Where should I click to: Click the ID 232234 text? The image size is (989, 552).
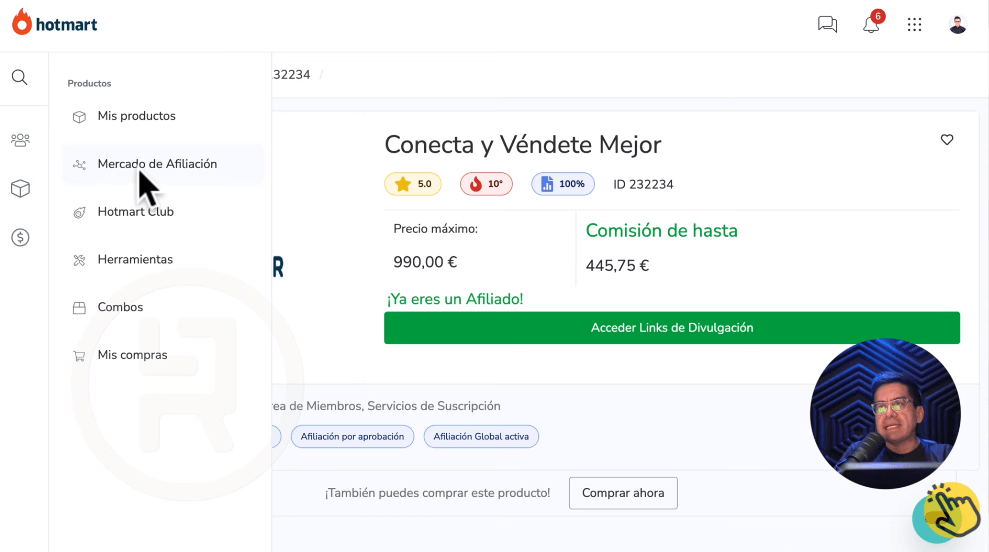pos(643,184)
